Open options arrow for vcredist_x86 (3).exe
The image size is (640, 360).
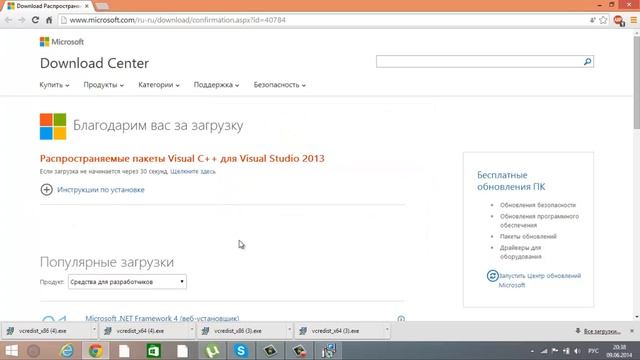tap(289, 329)
